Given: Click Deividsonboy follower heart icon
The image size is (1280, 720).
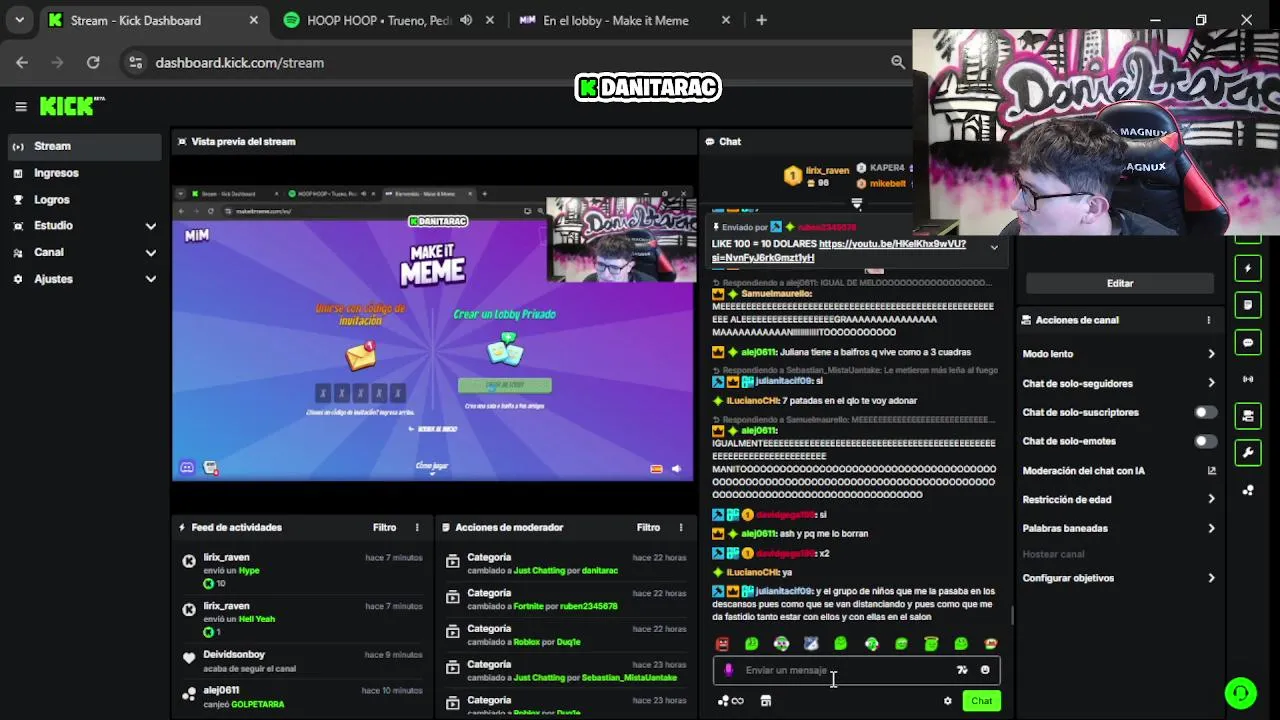Looking at the screenshot, I should point(189,658).
